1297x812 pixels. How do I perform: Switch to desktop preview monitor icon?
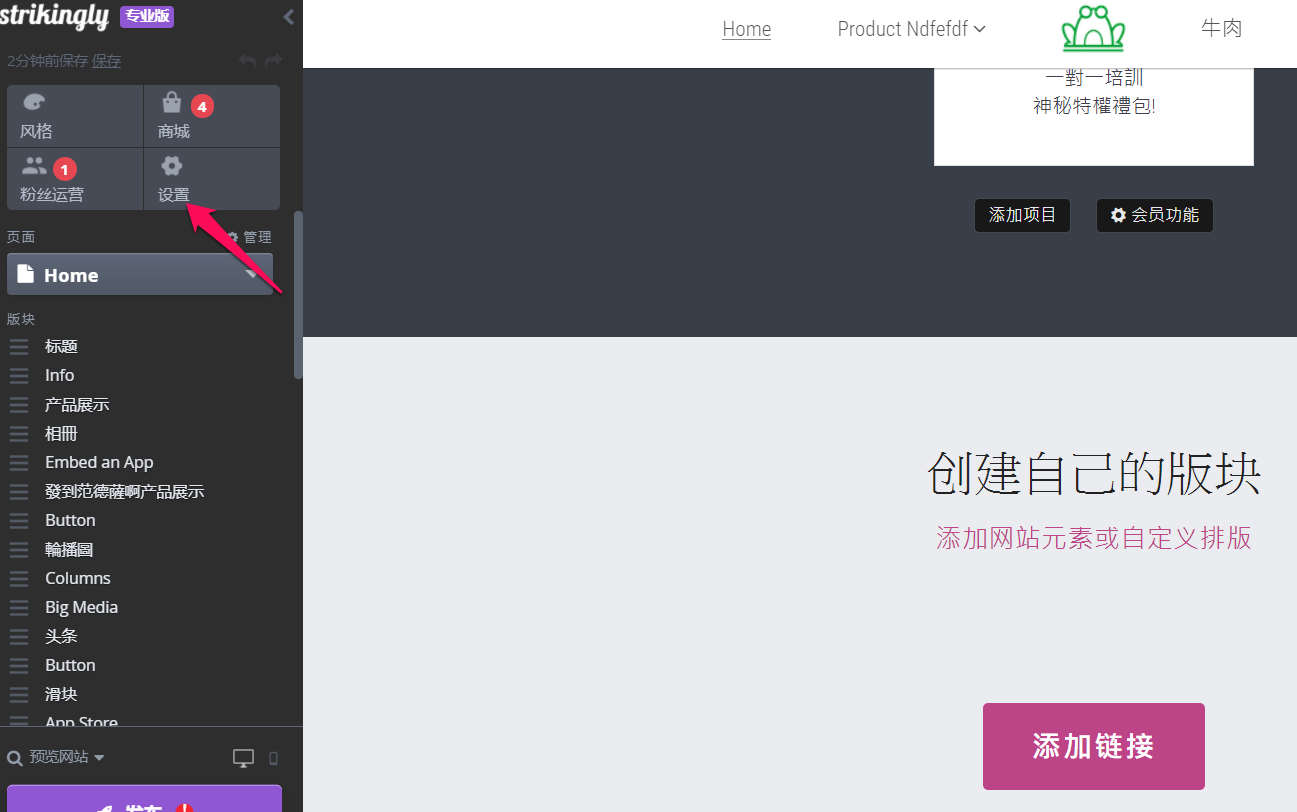(x=243, y=758)
